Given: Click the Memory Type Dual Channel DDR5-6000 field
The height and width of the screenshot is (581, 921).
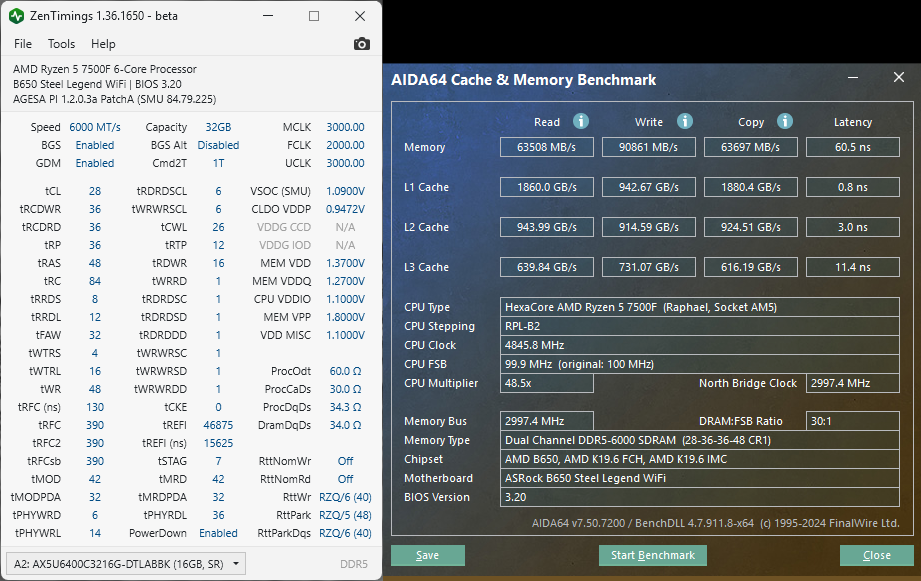Looking at the screenshot, I should click(700, 440).
